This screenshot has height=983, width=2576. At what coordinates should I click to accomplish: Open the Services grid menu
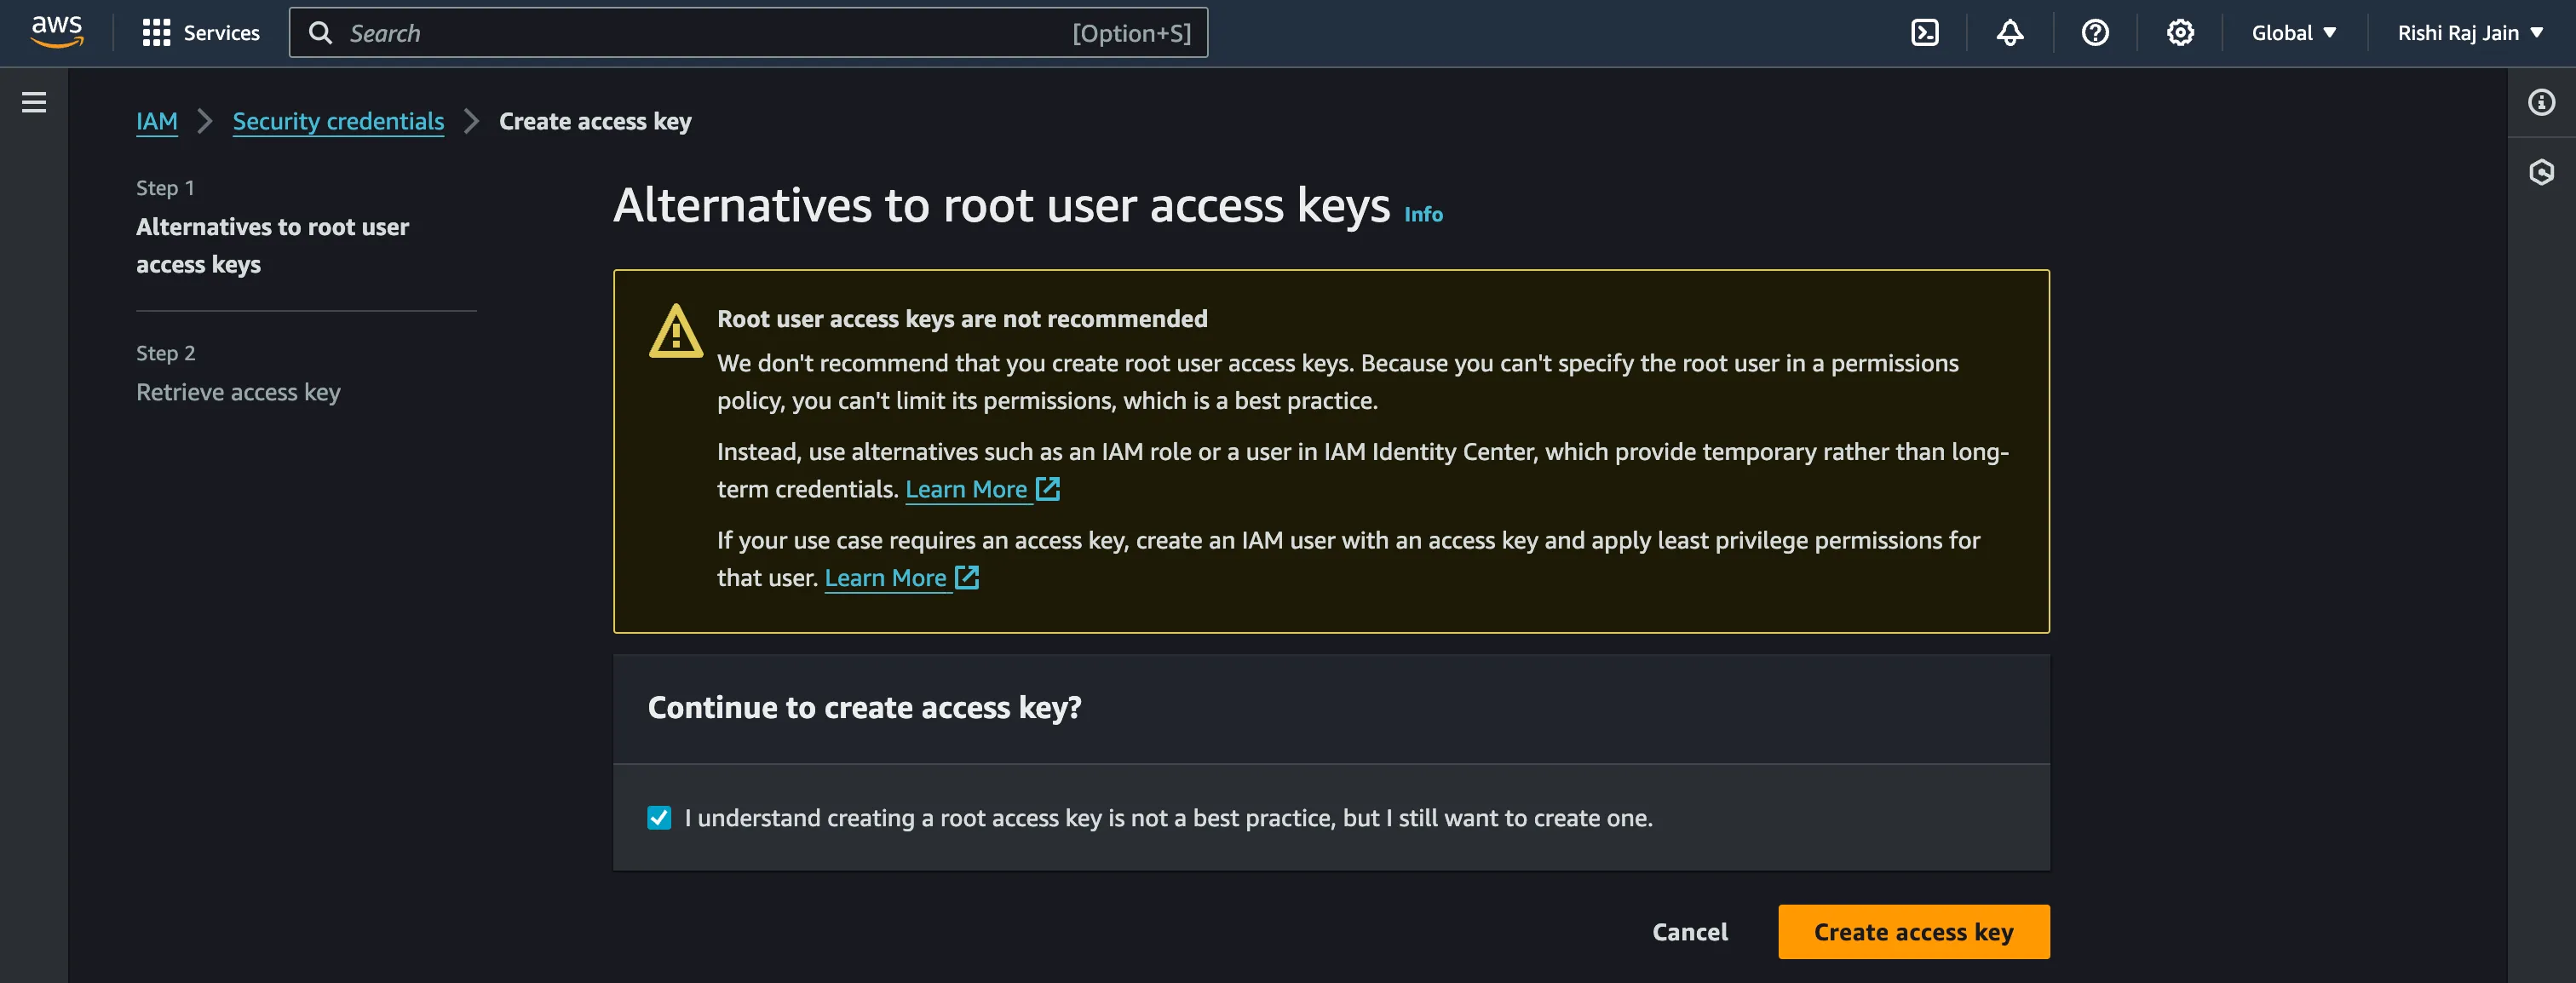[201, 33]
